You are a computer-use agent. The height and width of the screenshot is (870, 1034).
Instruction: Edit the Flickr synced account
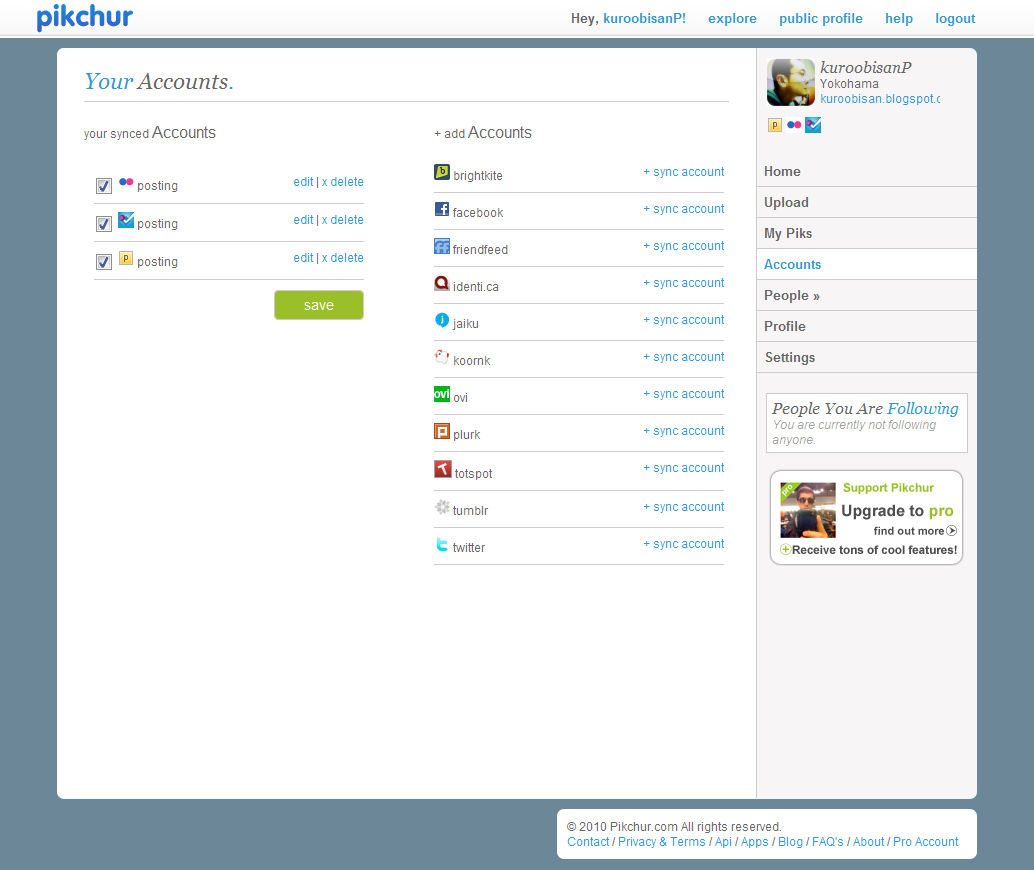303,182
